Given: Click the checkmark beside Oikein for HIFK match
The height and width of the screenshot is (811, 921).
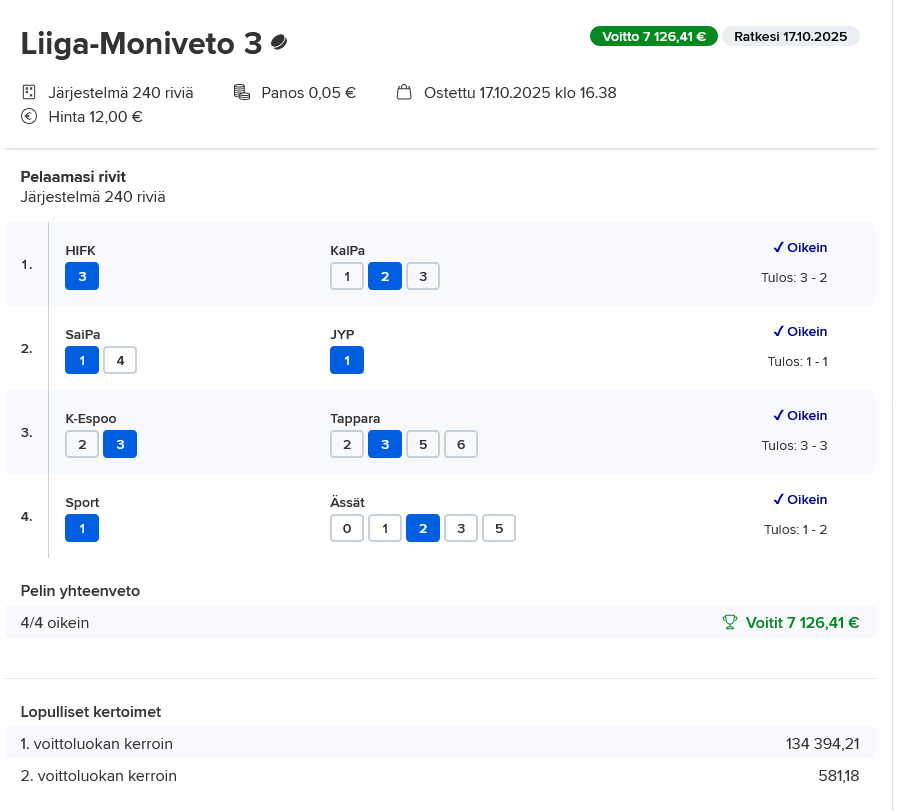Looking at the screenshot, I should pos(778,248).
